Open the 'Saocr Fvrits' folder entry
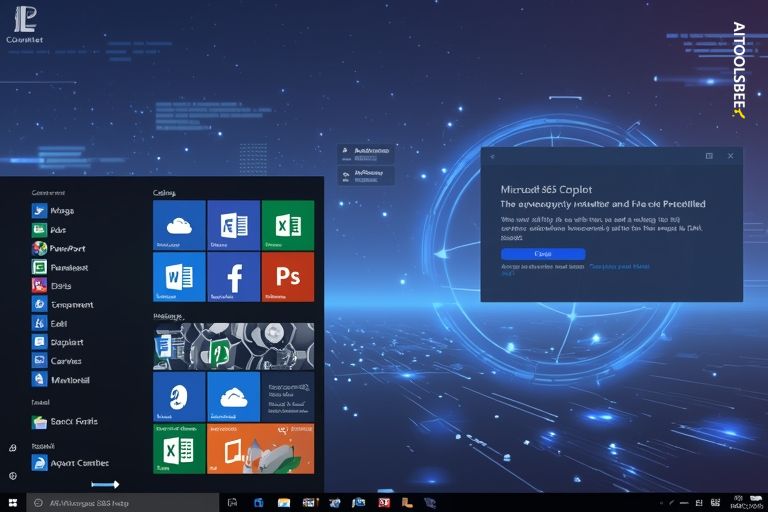 pyautogui.click(x=65, y=421)
